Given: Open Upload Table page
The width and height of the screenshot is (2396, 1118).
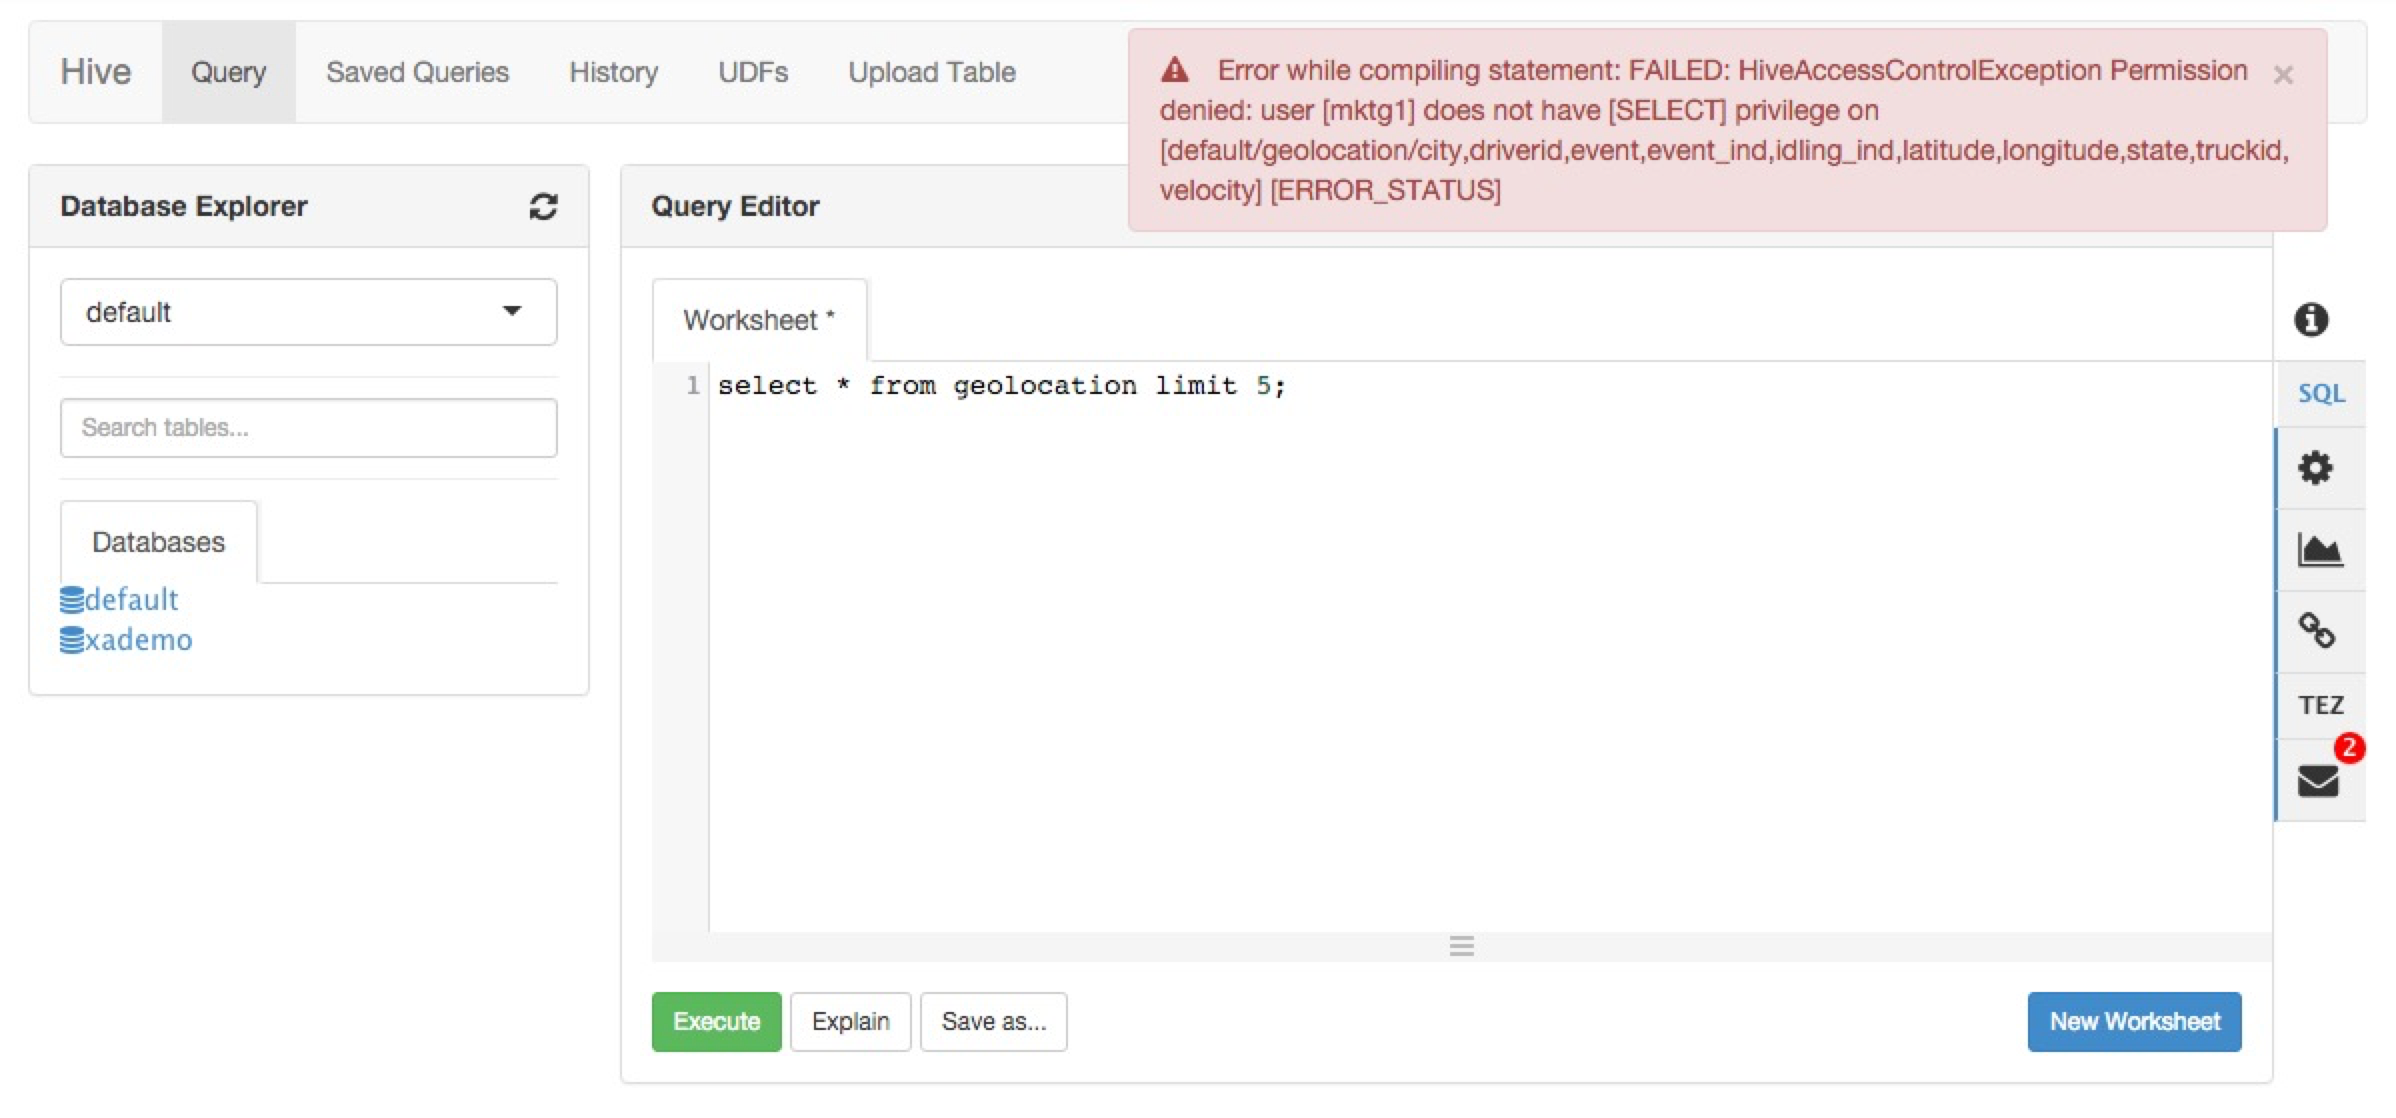Looking at the screenshot, I should click(931, 72).
